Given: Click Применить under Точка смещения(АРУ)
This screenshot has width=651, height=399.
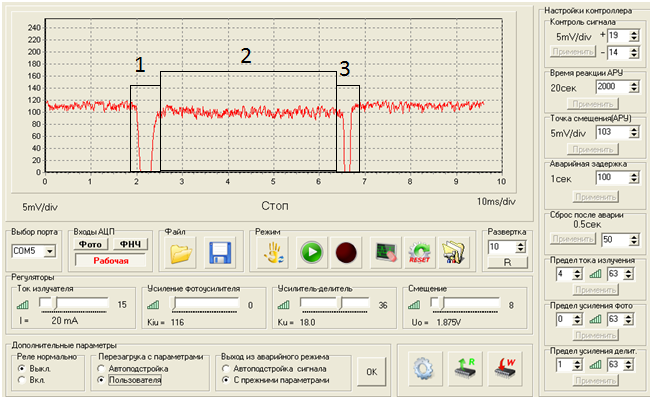Looking at the screenshot, I should coord(592,149).
